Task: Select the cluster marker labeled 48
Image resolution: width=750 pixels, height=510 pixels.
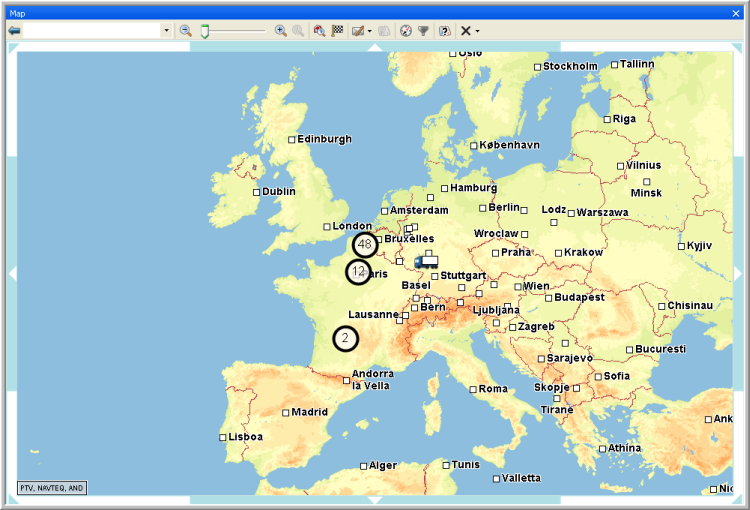Action: click(364, 244)
